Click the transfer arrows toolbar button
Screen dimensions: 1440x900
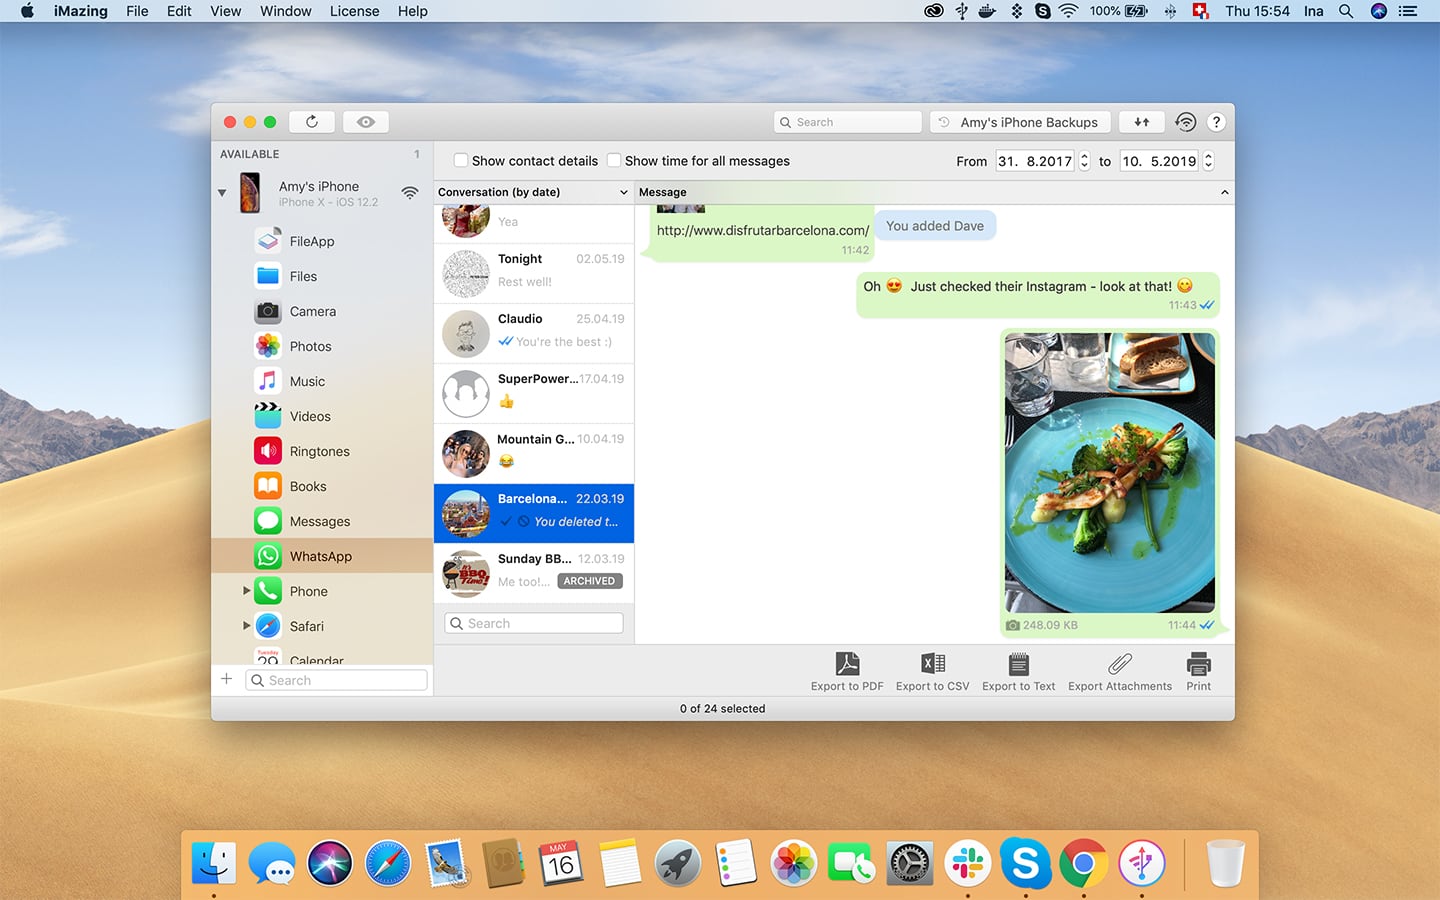[1141, 122]
